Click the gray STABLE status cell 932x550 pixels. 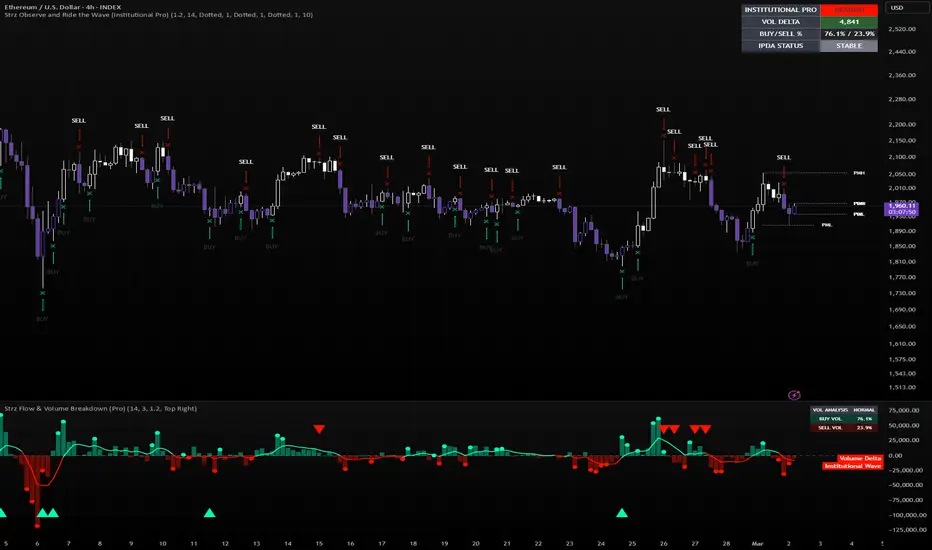click(x=849, y=46)
